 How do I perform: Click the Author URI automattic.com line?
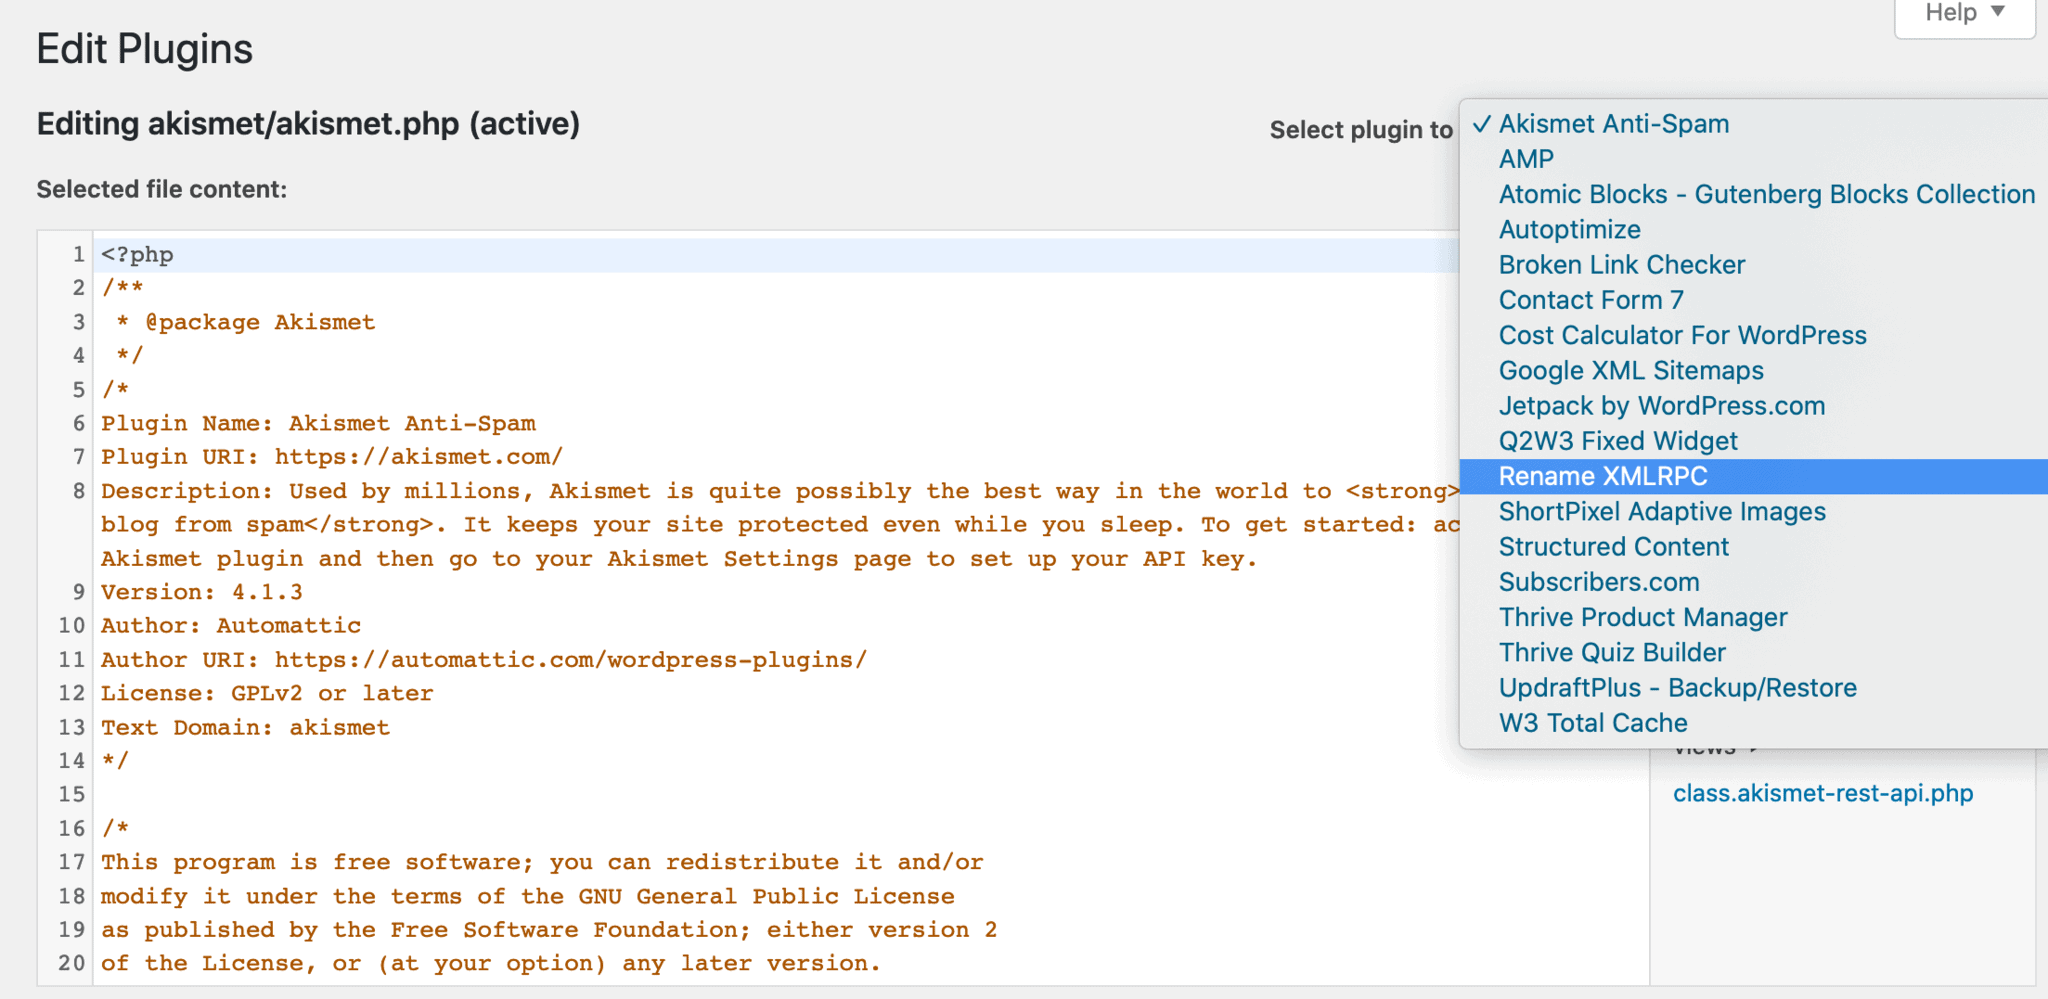(484, 660)
